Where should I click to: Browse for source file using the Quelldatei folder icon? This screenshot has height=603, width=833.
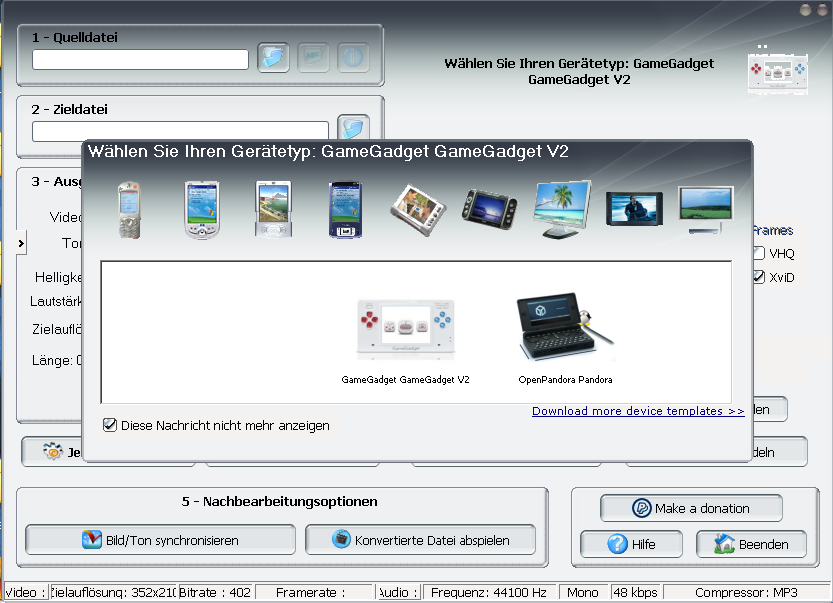273,58
